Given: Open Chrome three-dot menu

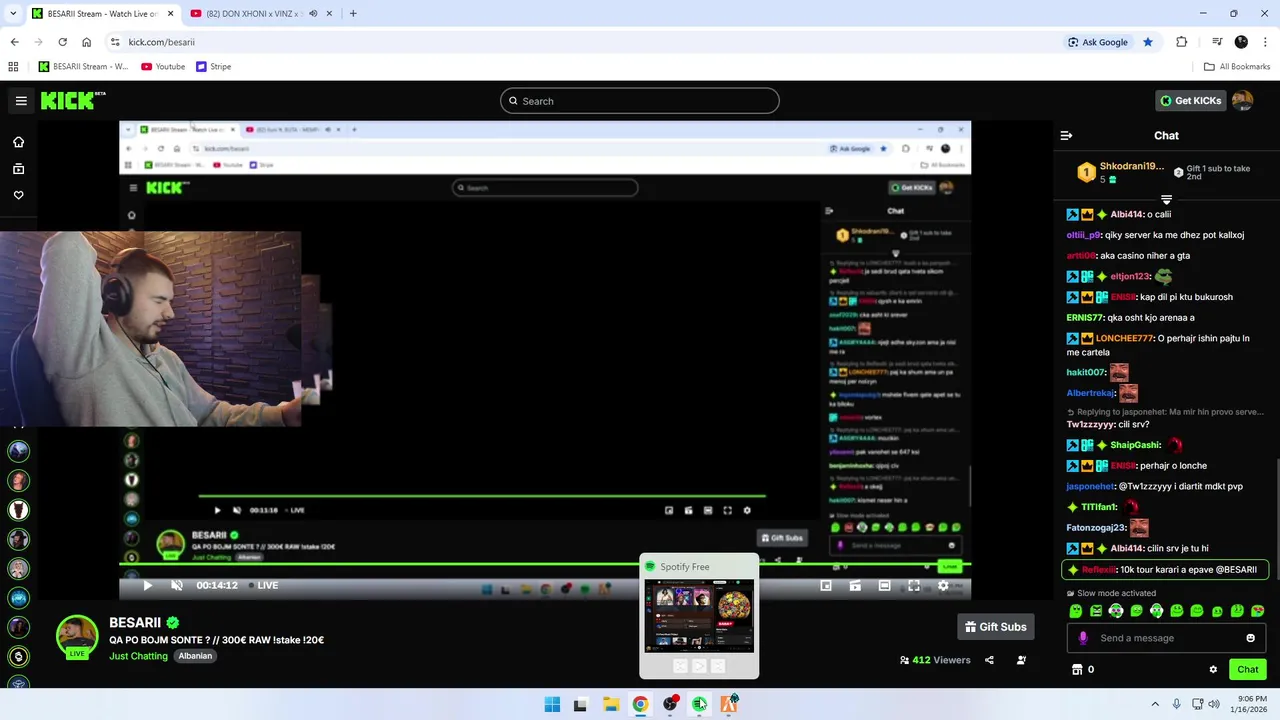Looking at the screenshot, I should [x=1265, y=42].
